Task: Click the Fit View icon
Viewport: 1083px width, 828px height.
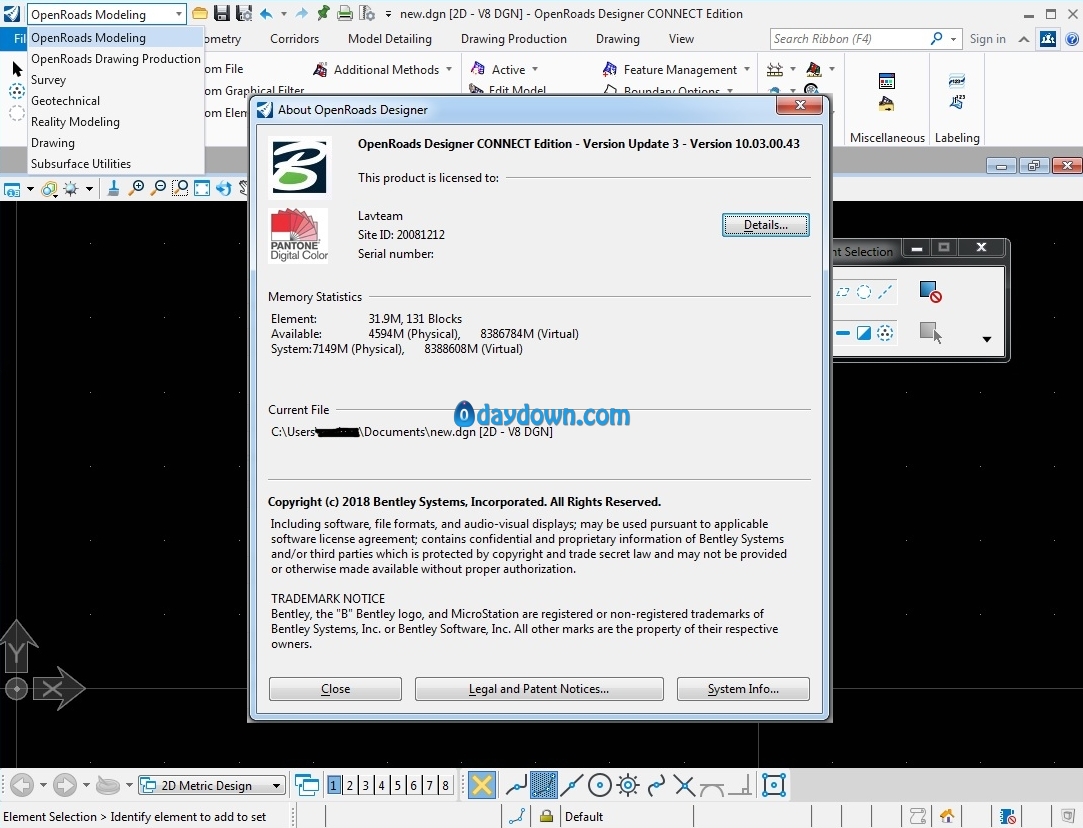Action: coord(202,188)
